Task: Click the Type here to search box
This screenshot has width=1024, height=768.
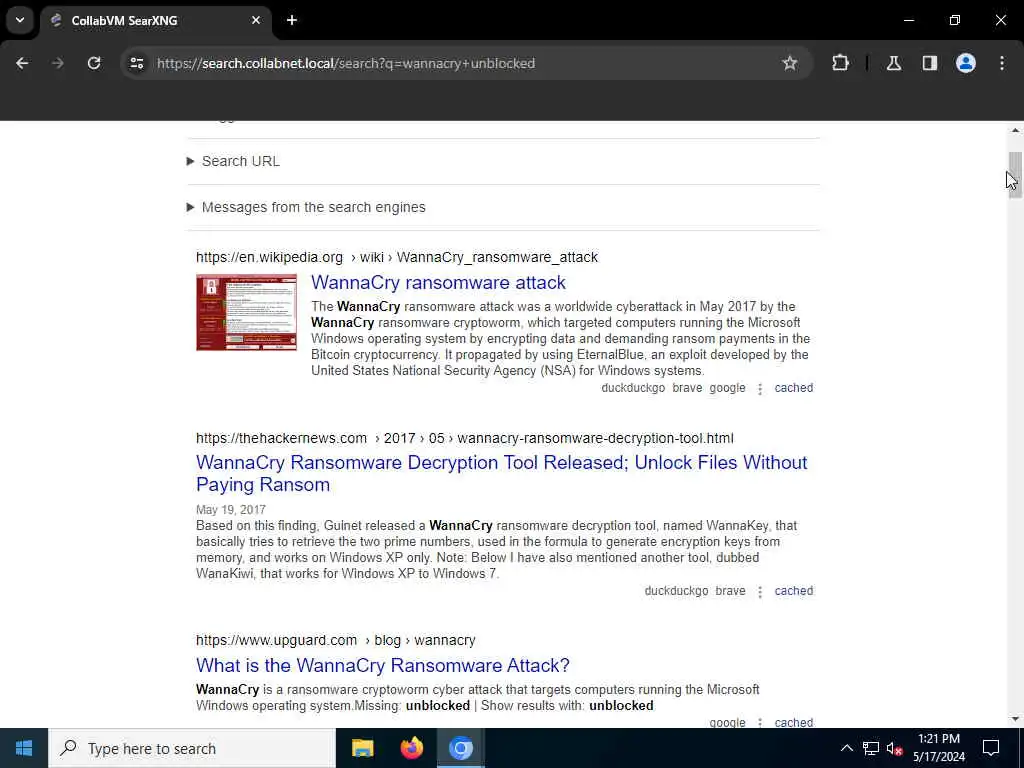Action: [x=192, y=748]
